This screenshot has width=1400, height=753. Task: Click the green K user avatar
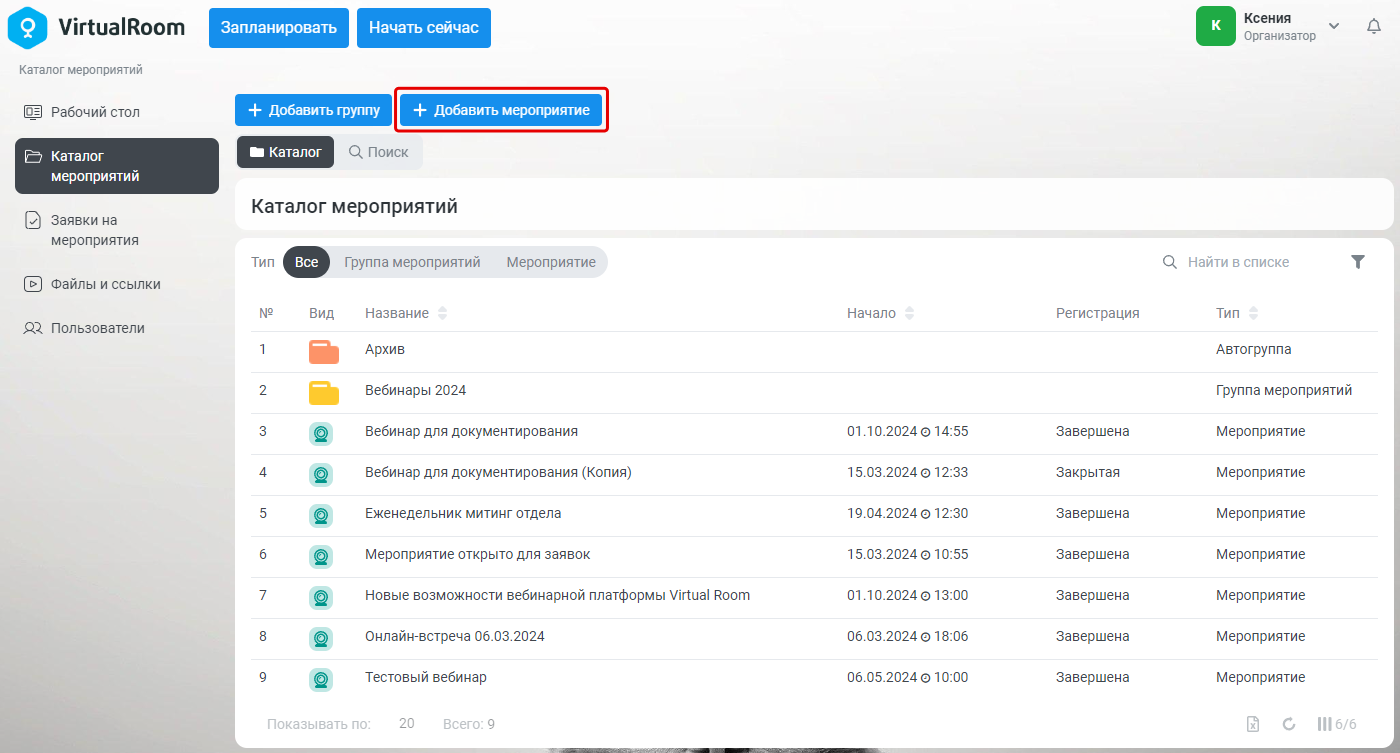(1216, 26)
